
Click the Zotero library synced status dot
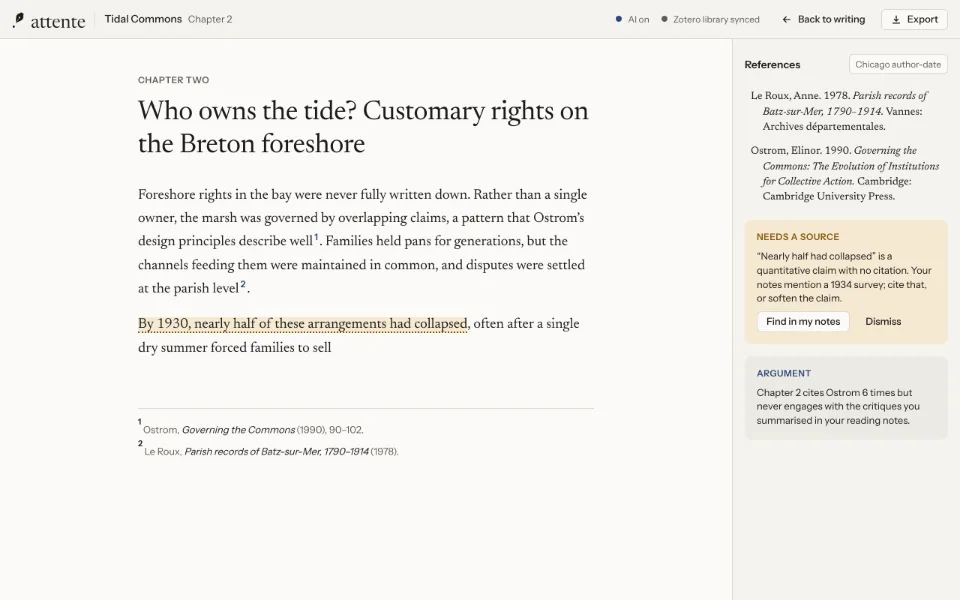[664, 19]
